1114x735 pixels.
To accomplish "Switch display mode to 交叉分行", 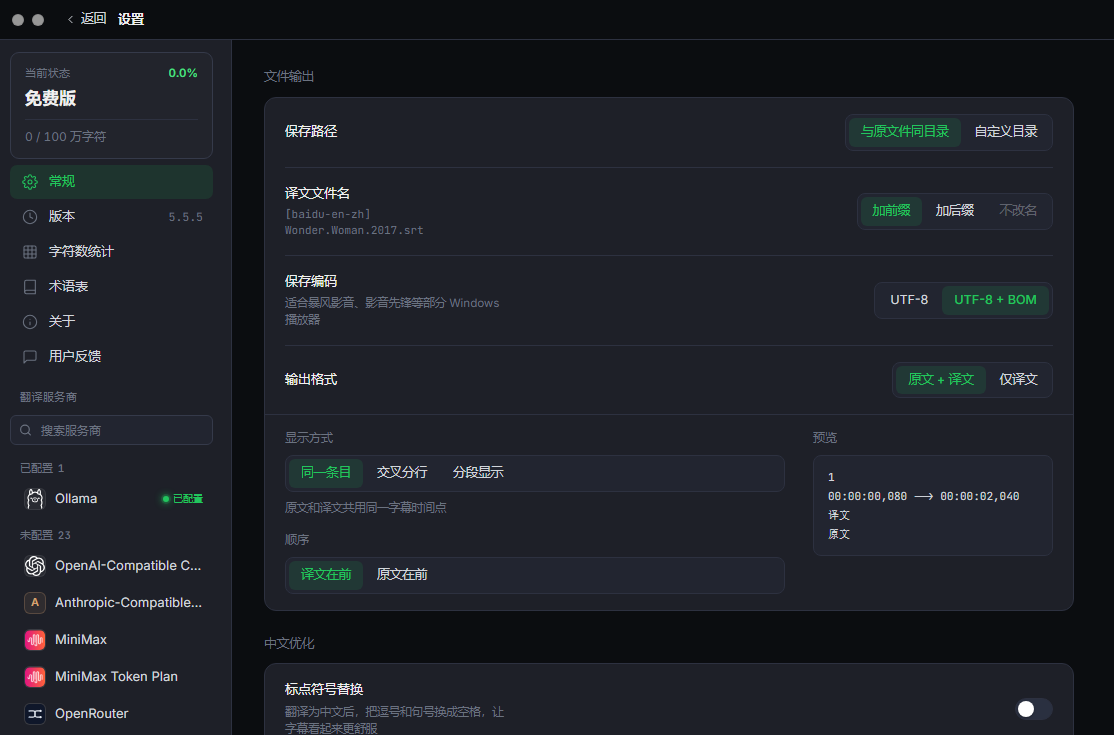I will point(401,472).
